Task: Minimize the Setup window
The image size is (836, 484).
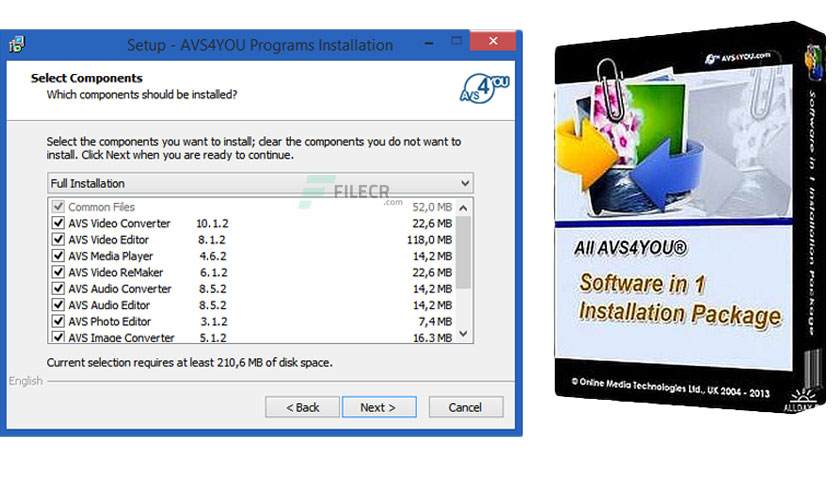Action: pos(429,43)
